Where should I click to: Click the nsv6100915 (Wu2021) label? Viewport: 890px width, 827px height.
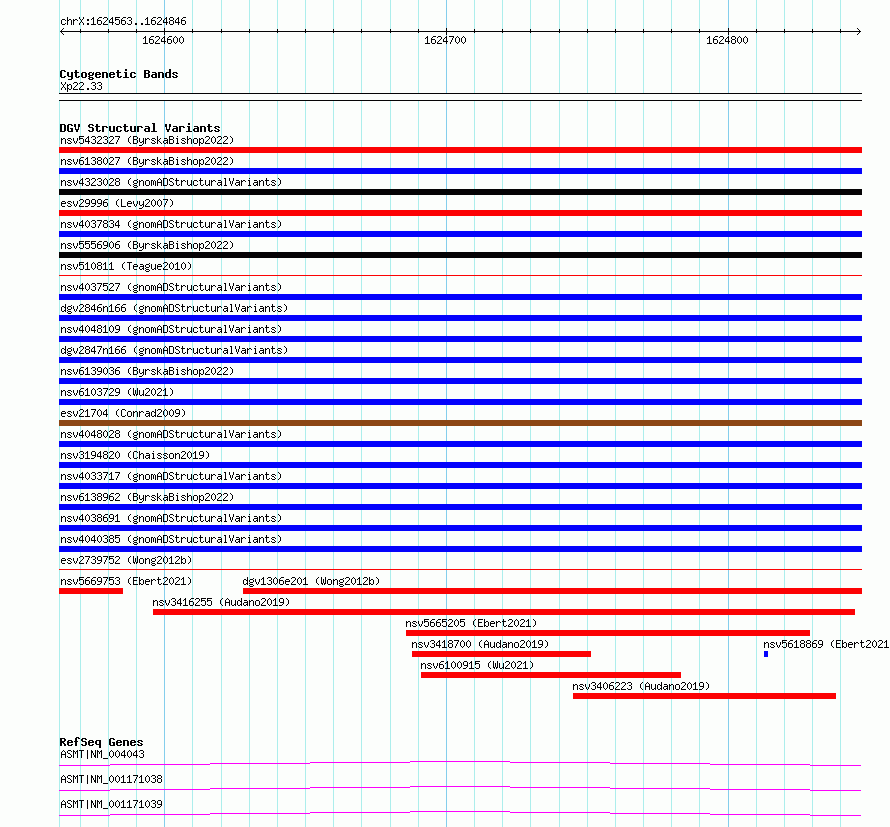pyautogui.click(x=477, y=665)
